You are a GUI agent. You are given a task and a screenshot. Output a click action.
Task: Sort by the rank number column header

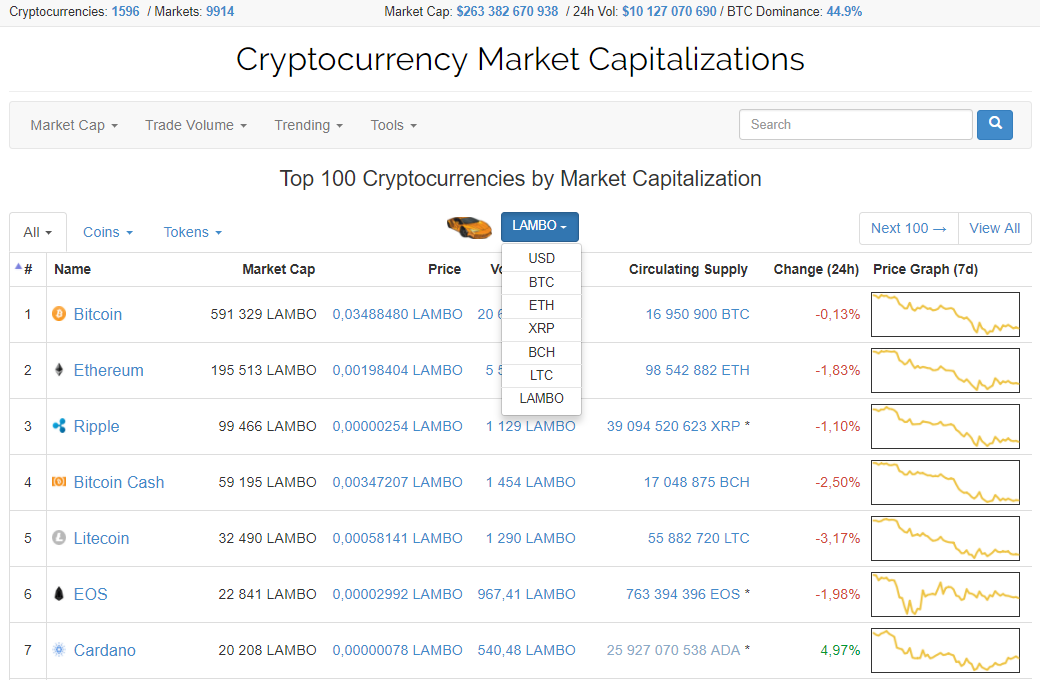click(28, 269)
